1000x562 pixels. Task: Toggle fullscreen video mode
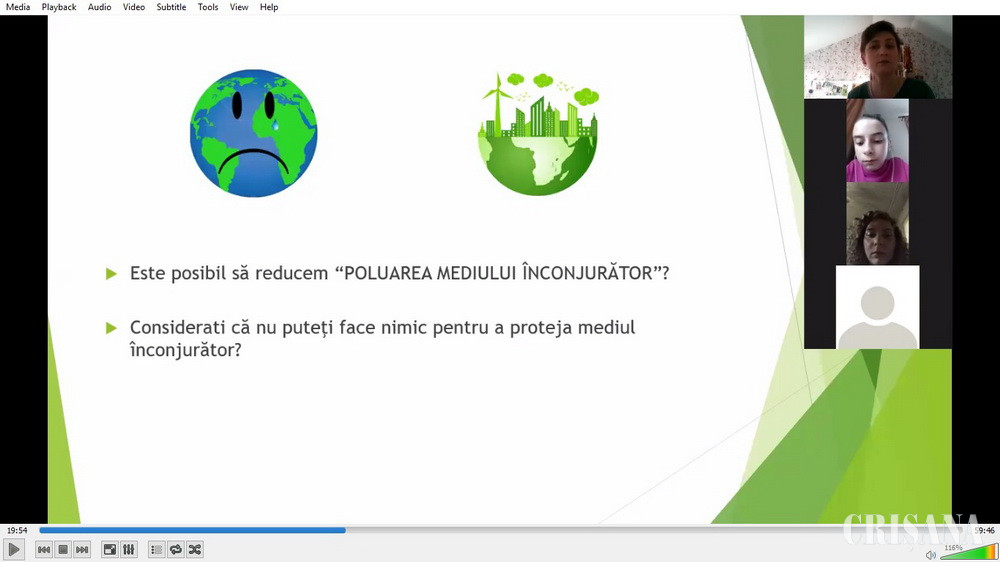click(110, 549)
